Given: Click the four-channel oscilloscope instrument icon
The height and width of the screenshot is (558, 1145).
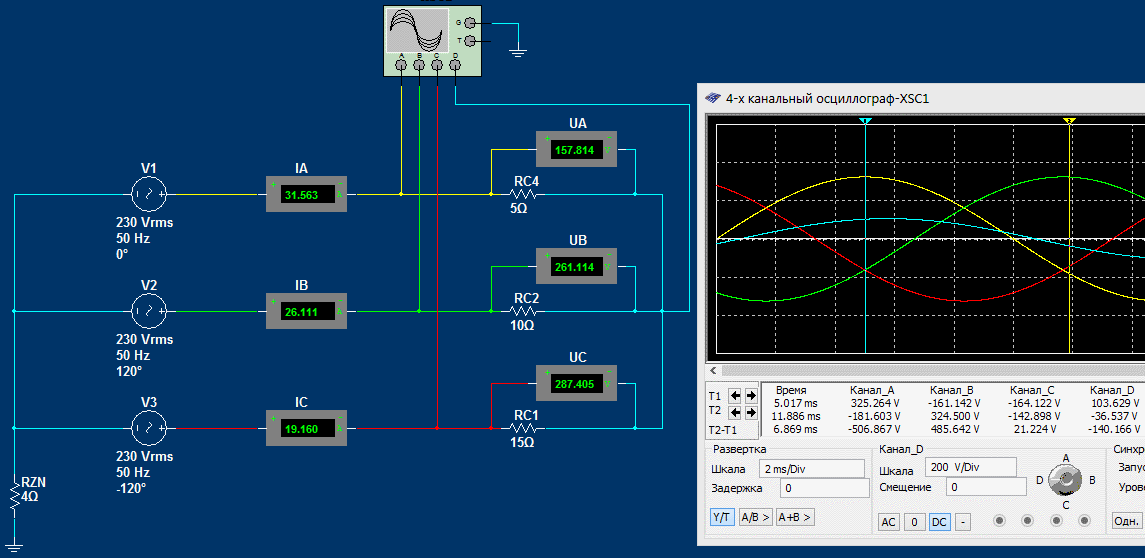Looking at the screenshot, I should [x=418, y=30].
